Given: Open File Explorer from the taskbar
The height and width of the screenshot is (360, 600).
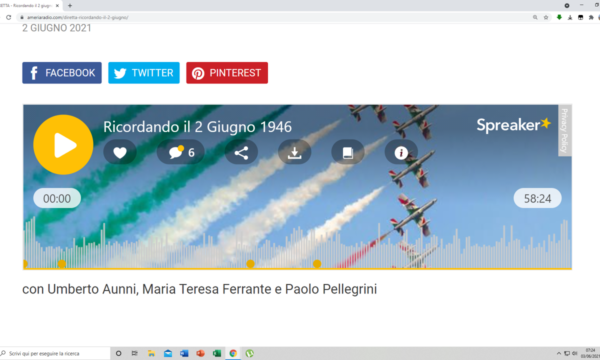Looking at the screenshot, I should tap(152, 353).
